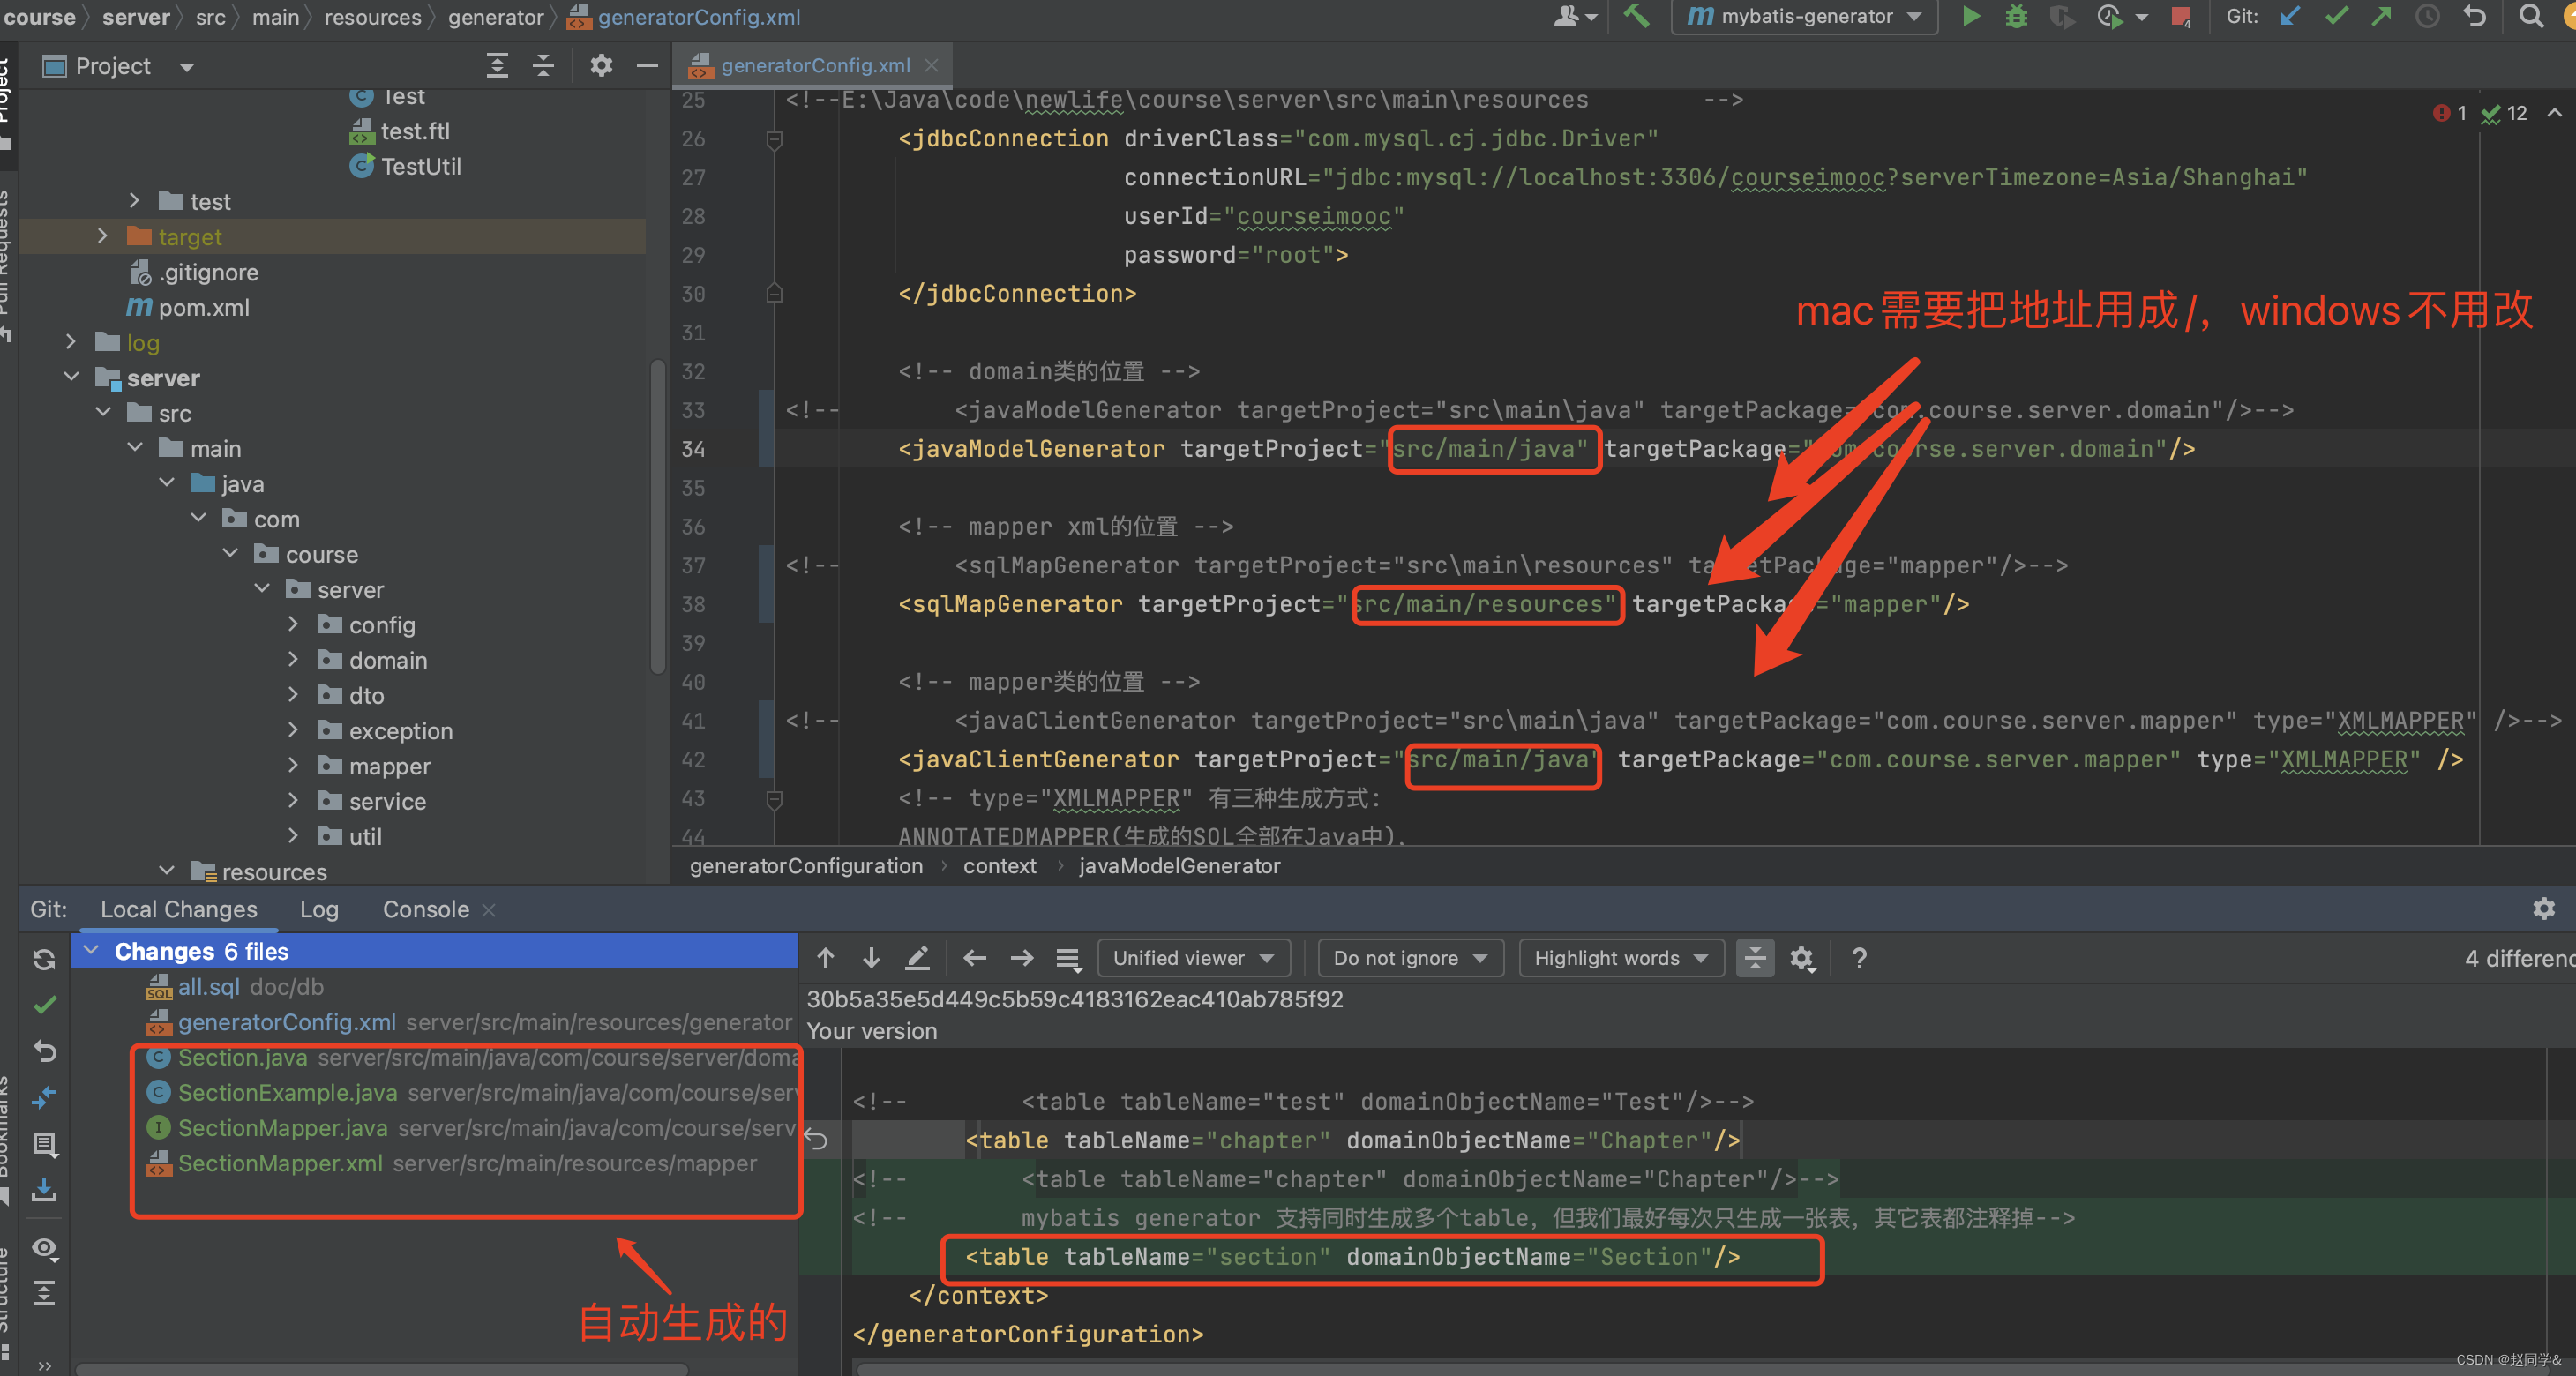The height and width of the screenshot is (1376, 2576).
Task: Open the diff viewer settings gear
Action: (x=1801, y=959)
